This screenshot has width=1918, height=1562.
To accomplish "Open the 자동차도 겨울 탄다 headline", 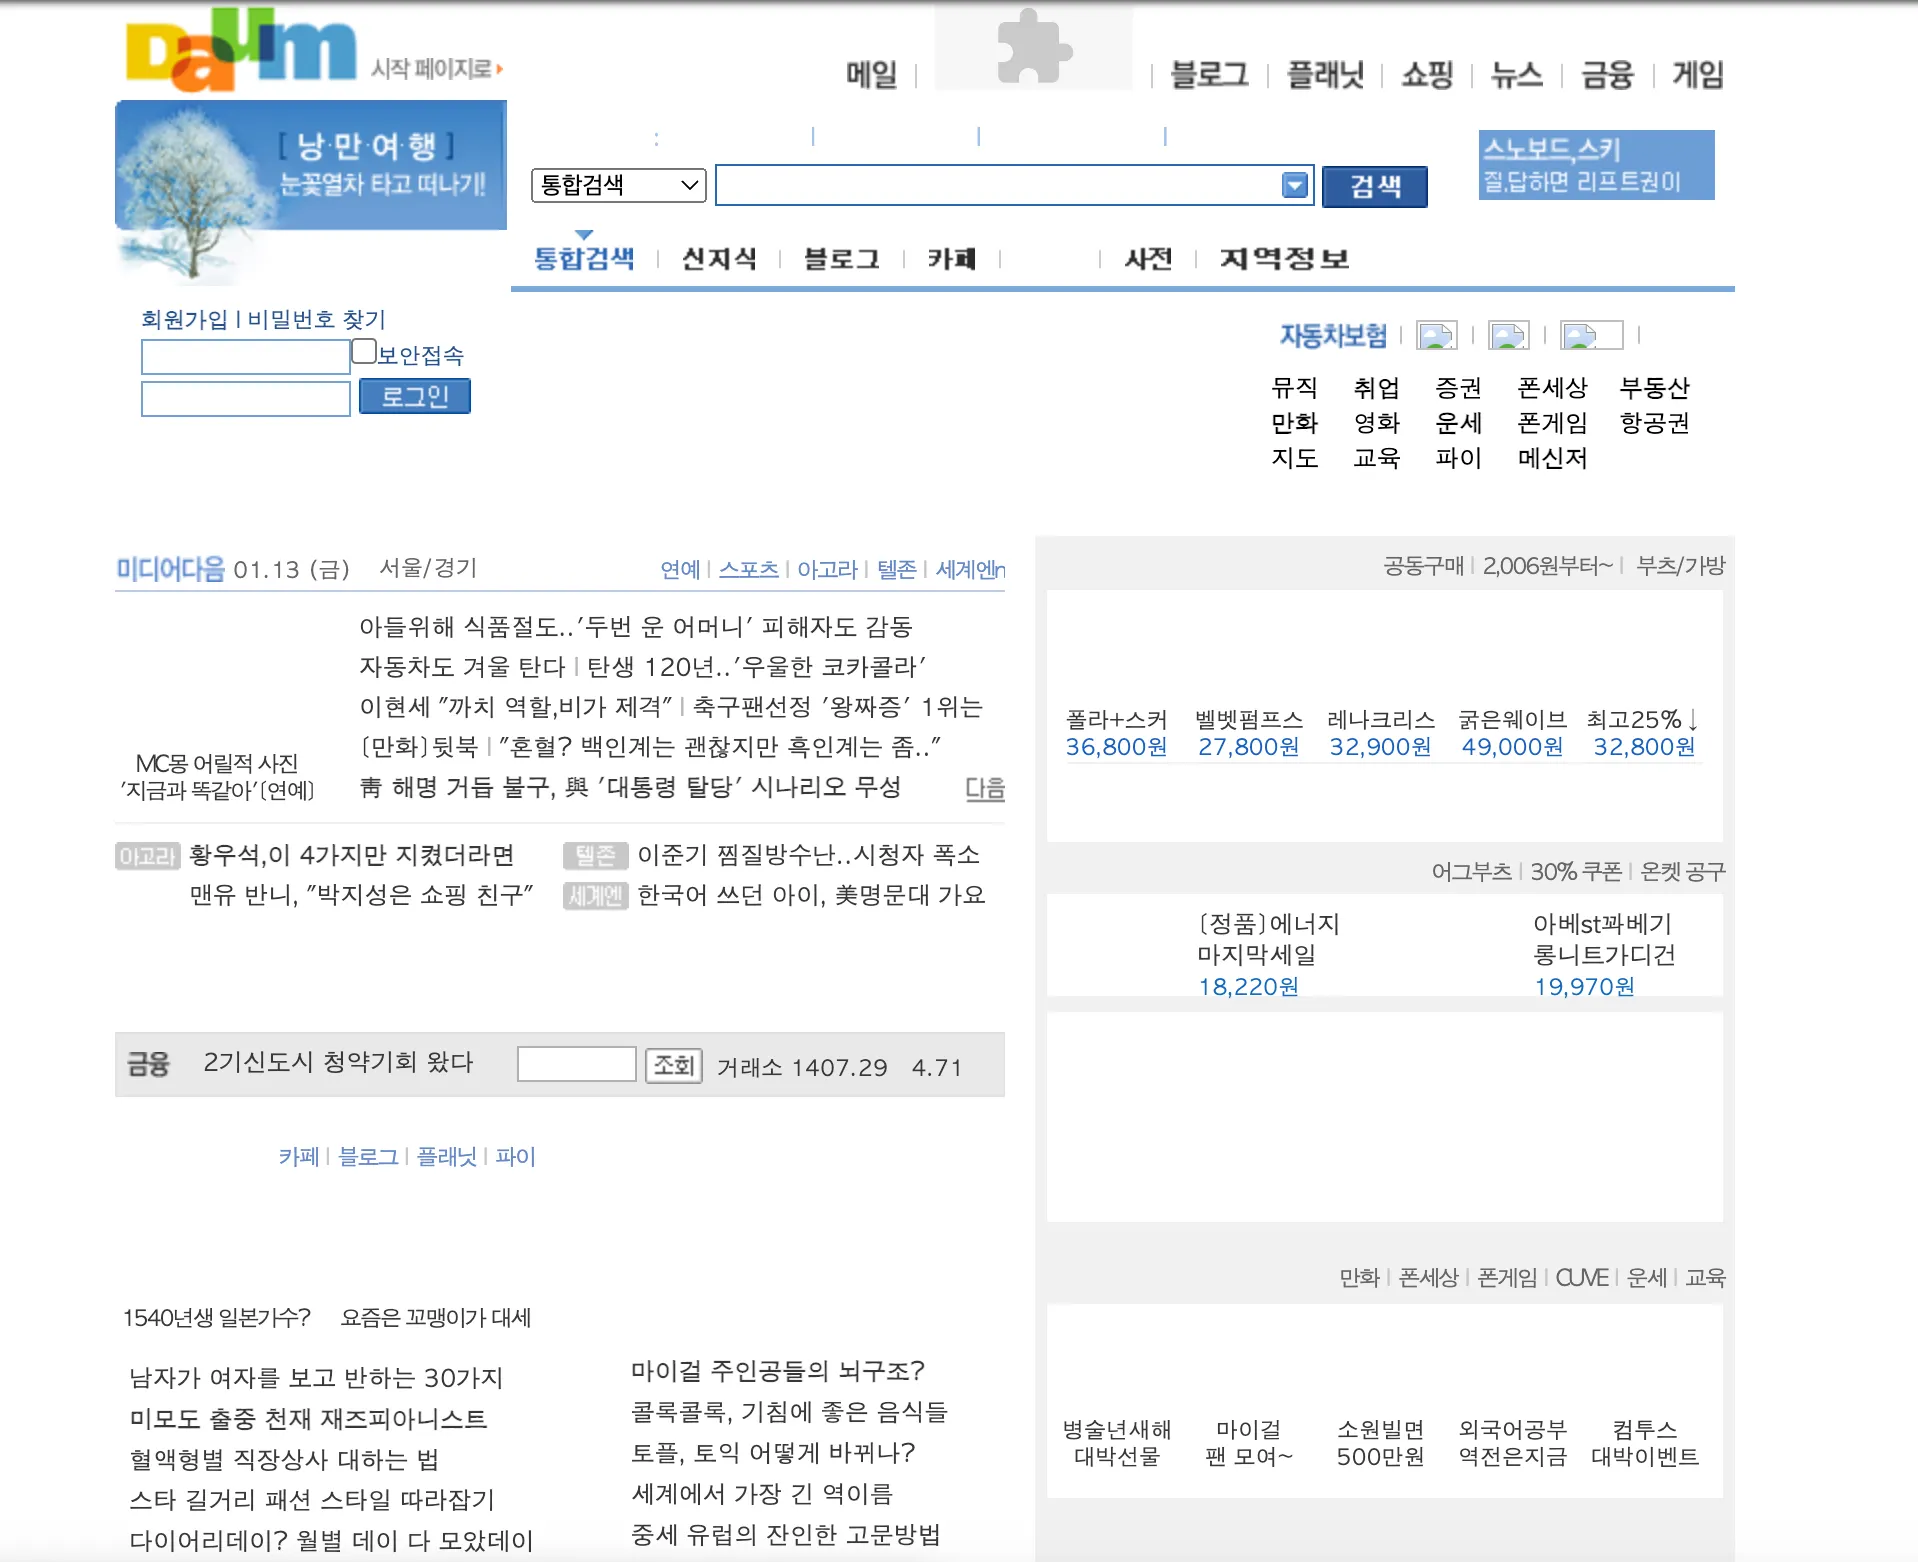I will pos(462,667).
